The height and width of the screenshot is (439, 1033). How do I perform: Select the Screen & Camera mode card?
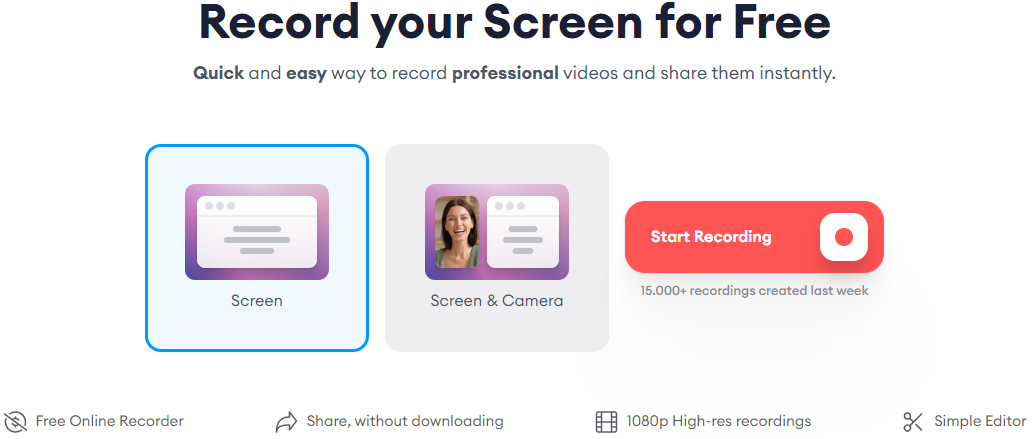click(x=497, y=248)
